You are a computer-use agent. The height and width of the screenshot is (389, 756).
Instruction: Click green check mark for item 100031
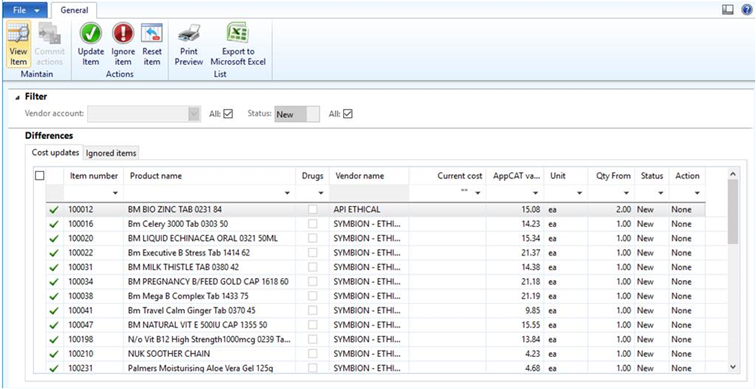coord(54,268)
